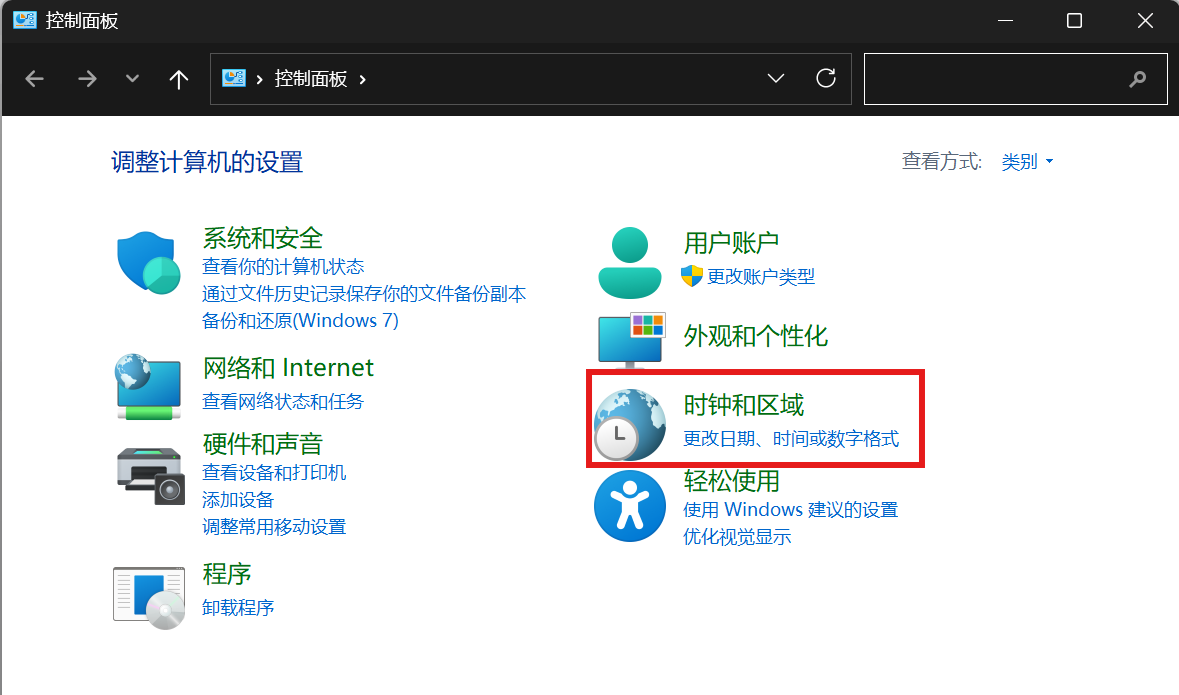Expand chevron after 控制面板 in address path

(362, 79)
